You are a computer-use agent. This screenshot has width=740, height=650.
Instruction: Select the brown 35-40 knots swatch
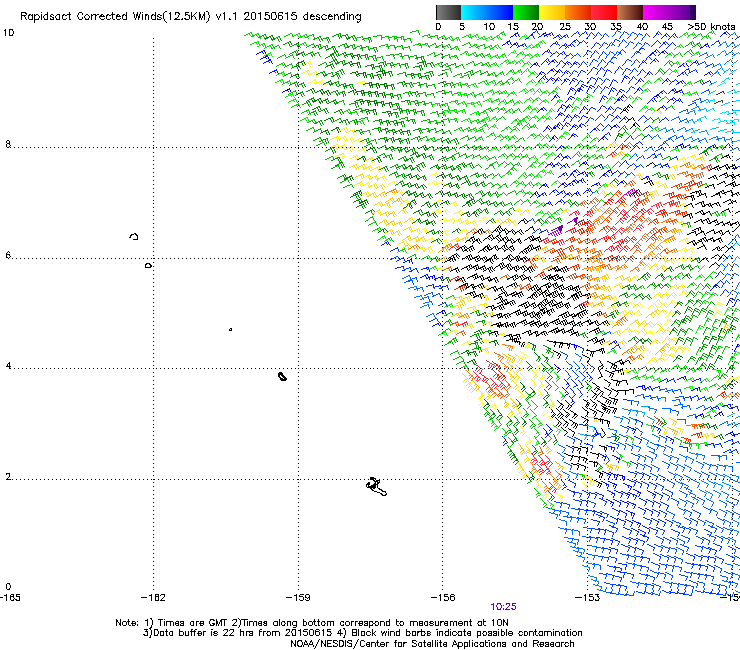click(630, 12)
